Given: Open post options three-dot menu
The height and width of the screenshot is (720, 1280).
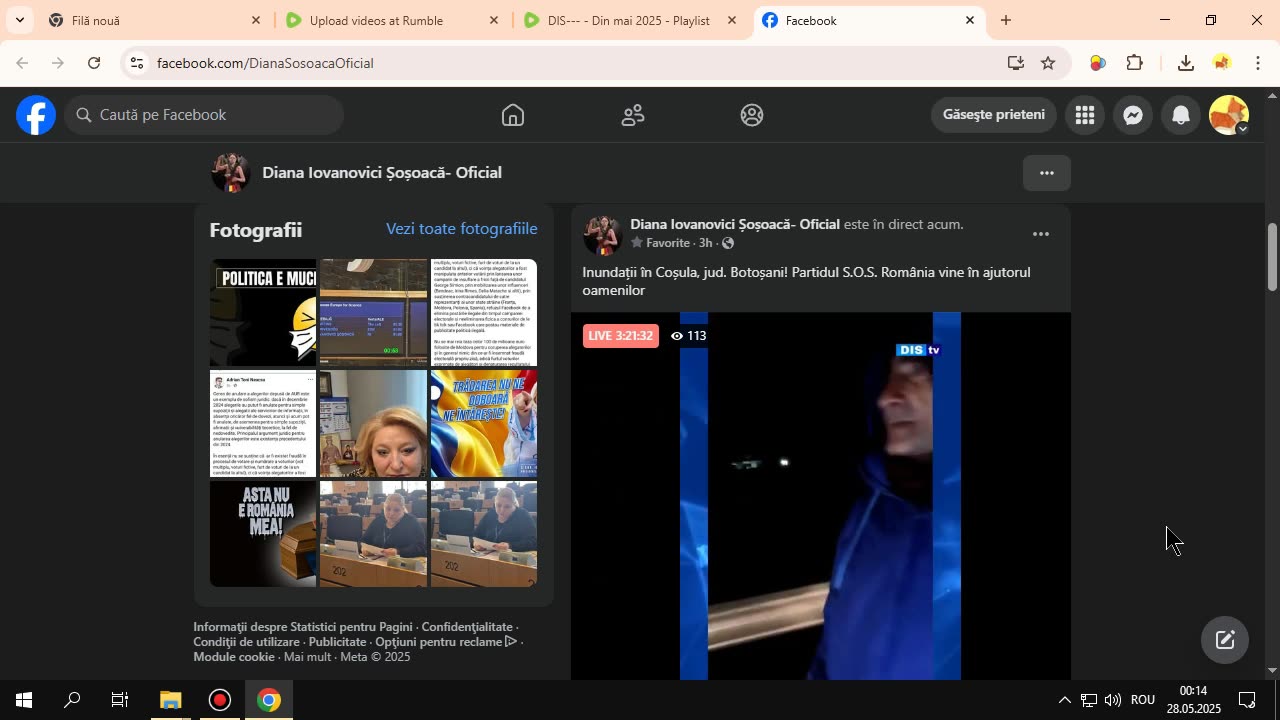Looking at the screenshot, I should pyautogui.click(x=1041, y=234).
